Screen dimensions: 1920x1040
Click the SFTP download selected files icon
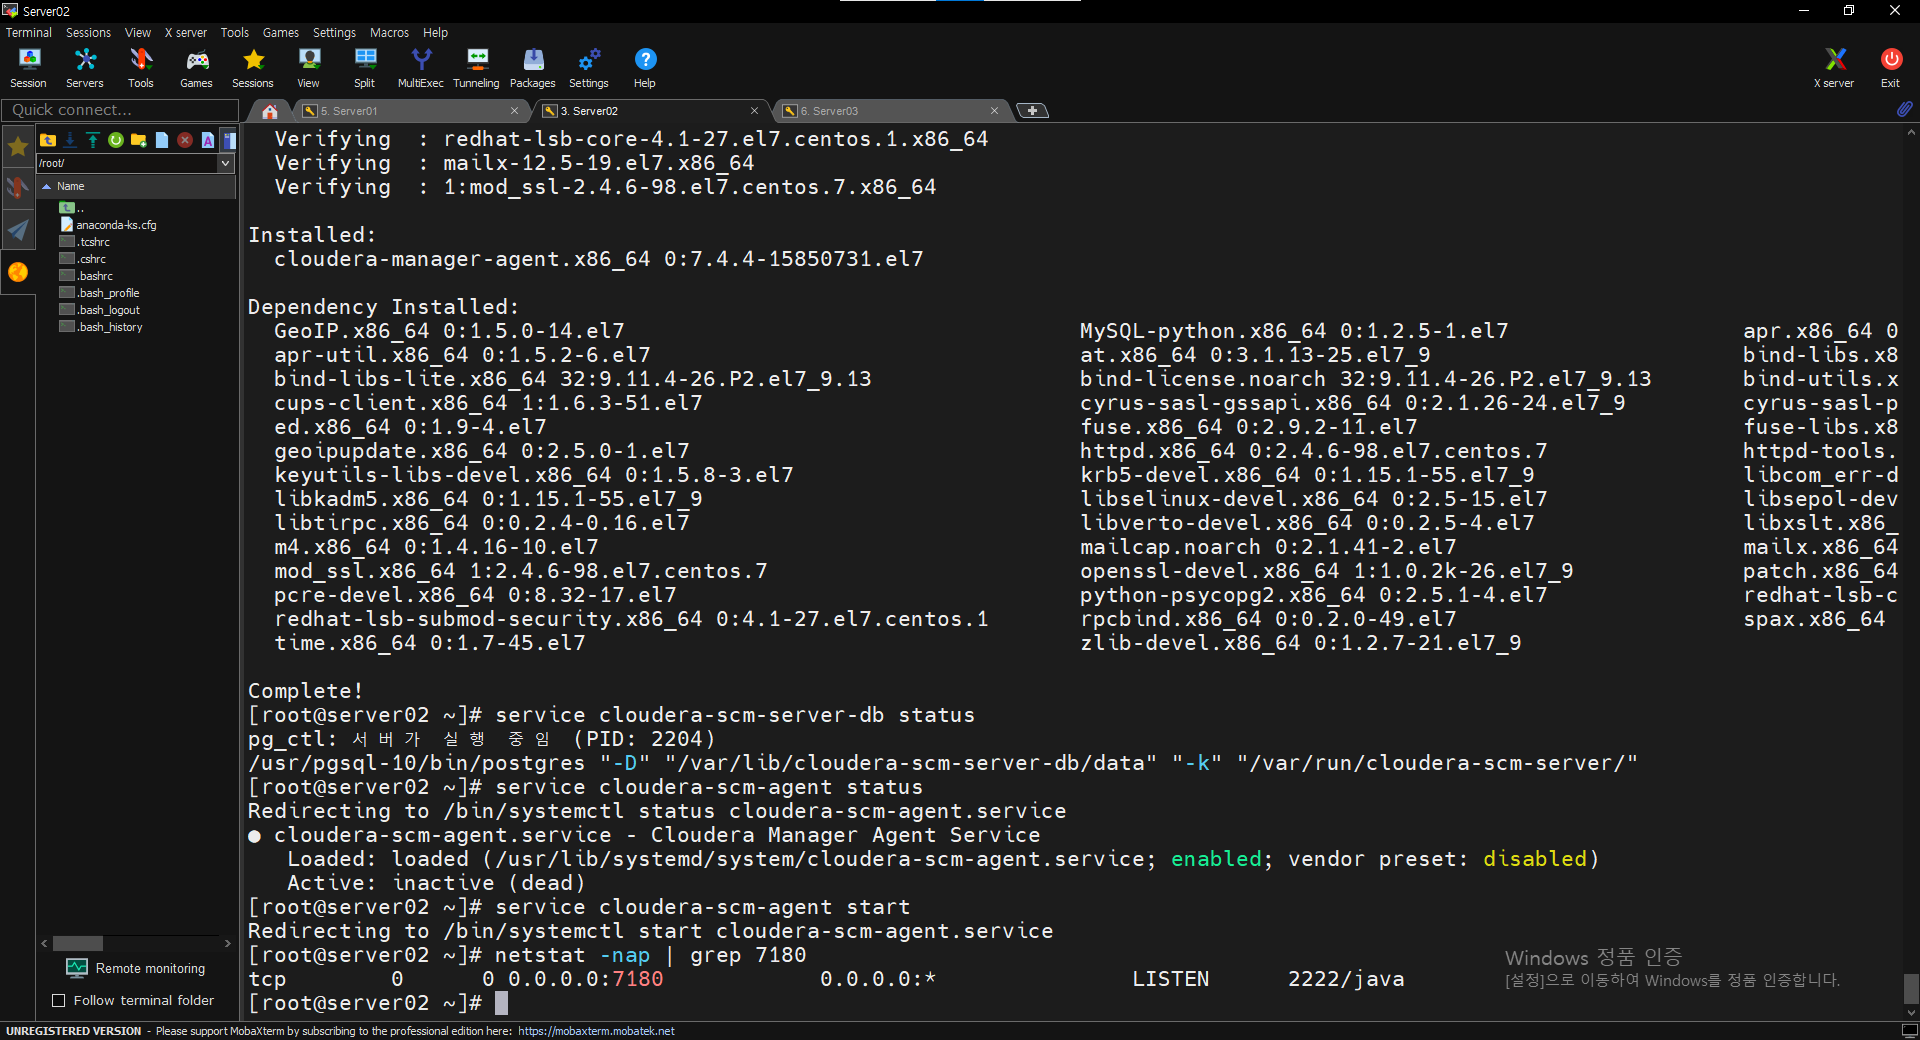(70, 140)
